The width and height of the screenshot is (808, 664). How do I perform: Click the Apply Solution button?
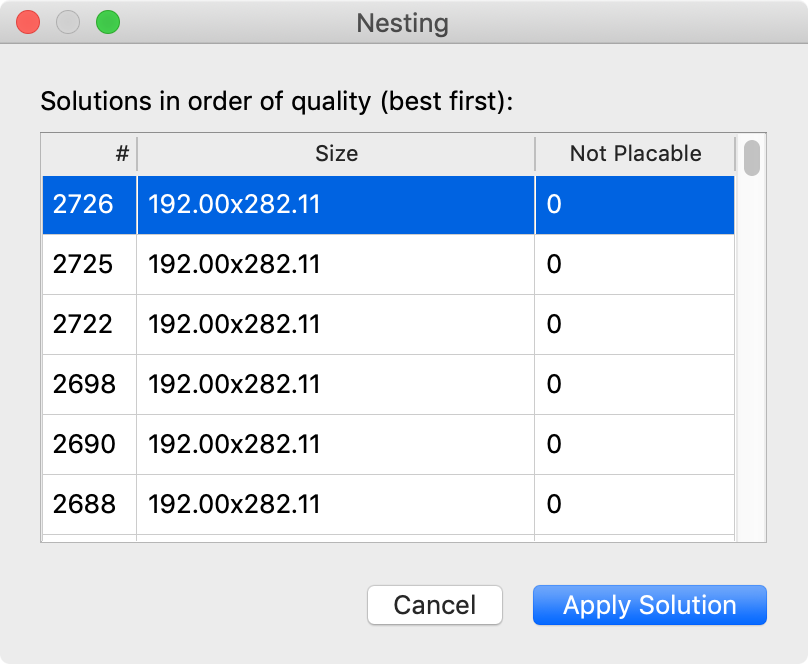tap(649, 605)
